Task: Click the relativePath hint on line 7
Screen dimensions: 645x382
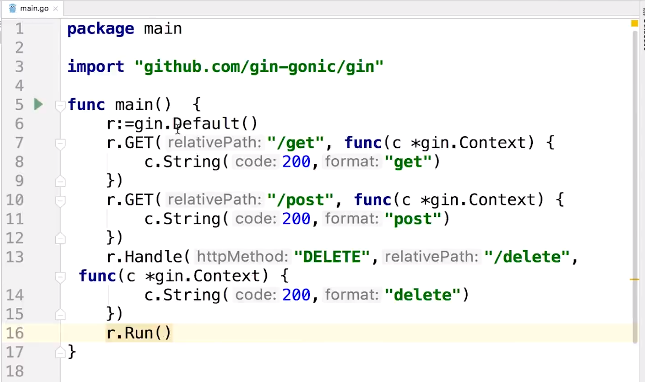Action: 214,142
